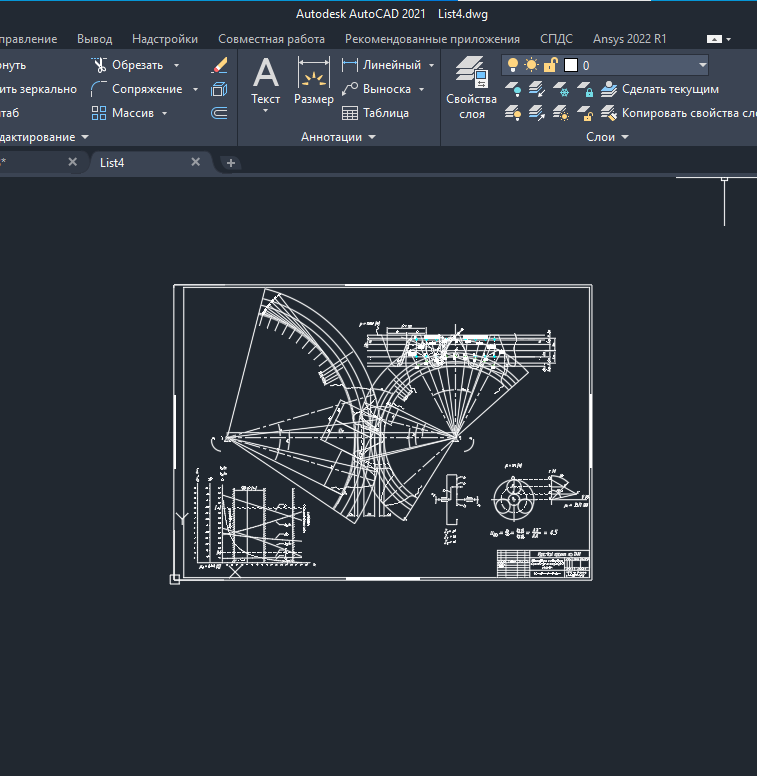Open the Output (Вывод) ribbon tab

[94, 39]
